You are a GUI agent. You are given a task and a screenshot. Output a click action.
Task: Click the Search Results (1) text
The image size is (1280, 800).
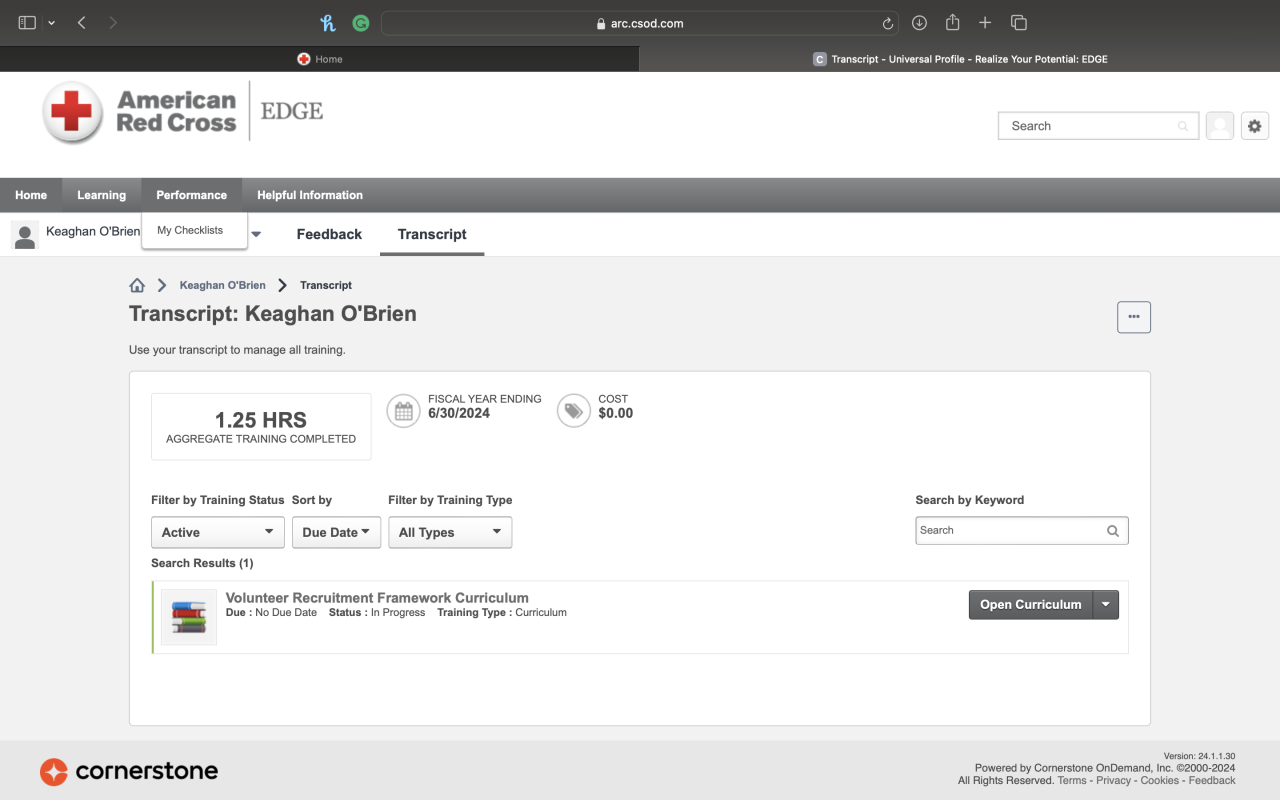point(202,563)
